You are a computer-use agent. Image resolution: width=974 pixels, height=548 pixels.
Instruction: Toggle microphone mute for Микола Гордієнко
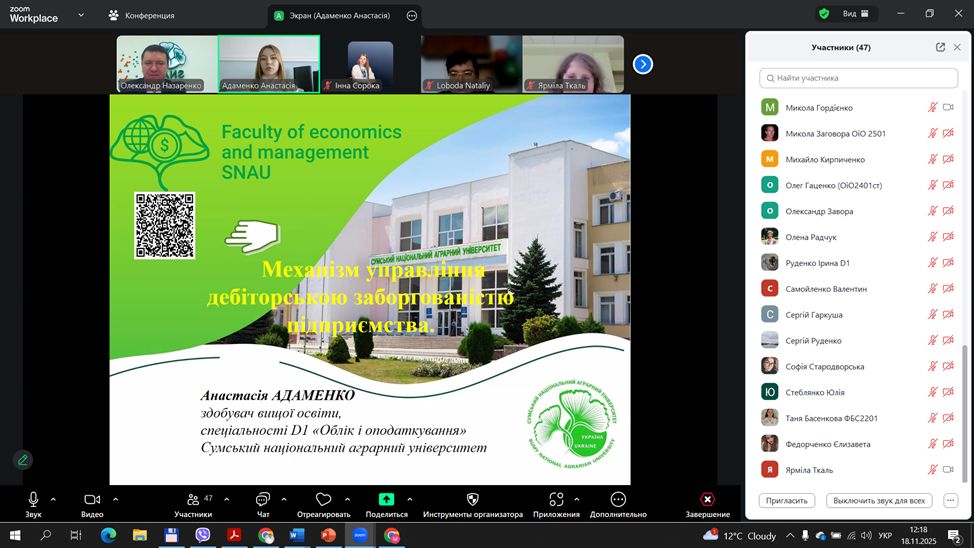(x=932, y=107)
